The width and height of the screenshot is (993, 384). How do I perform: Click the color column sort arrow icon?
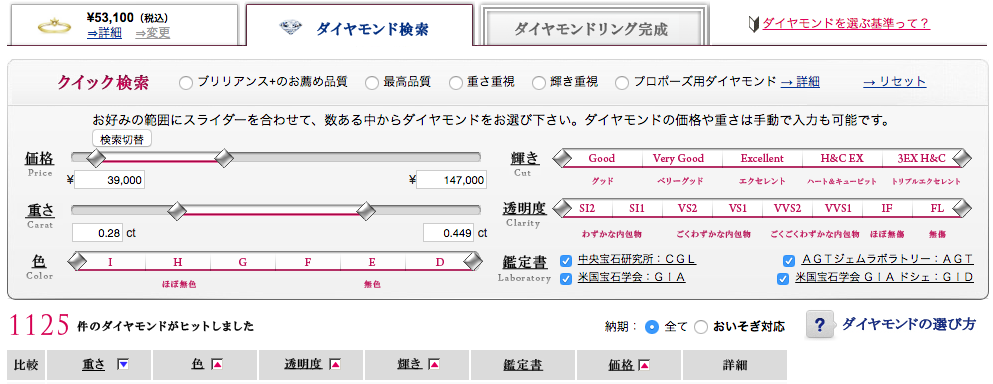(x=218, y=364)
